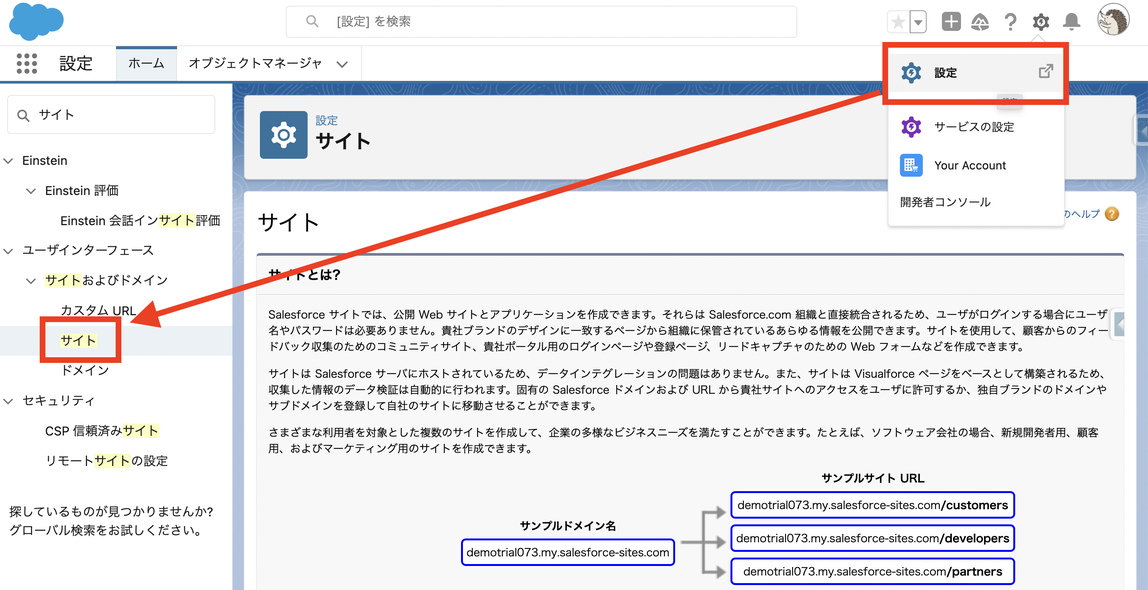
Task: Click the setup gear icon in header
Action: pyautogui.click(x=1040, y=22)
